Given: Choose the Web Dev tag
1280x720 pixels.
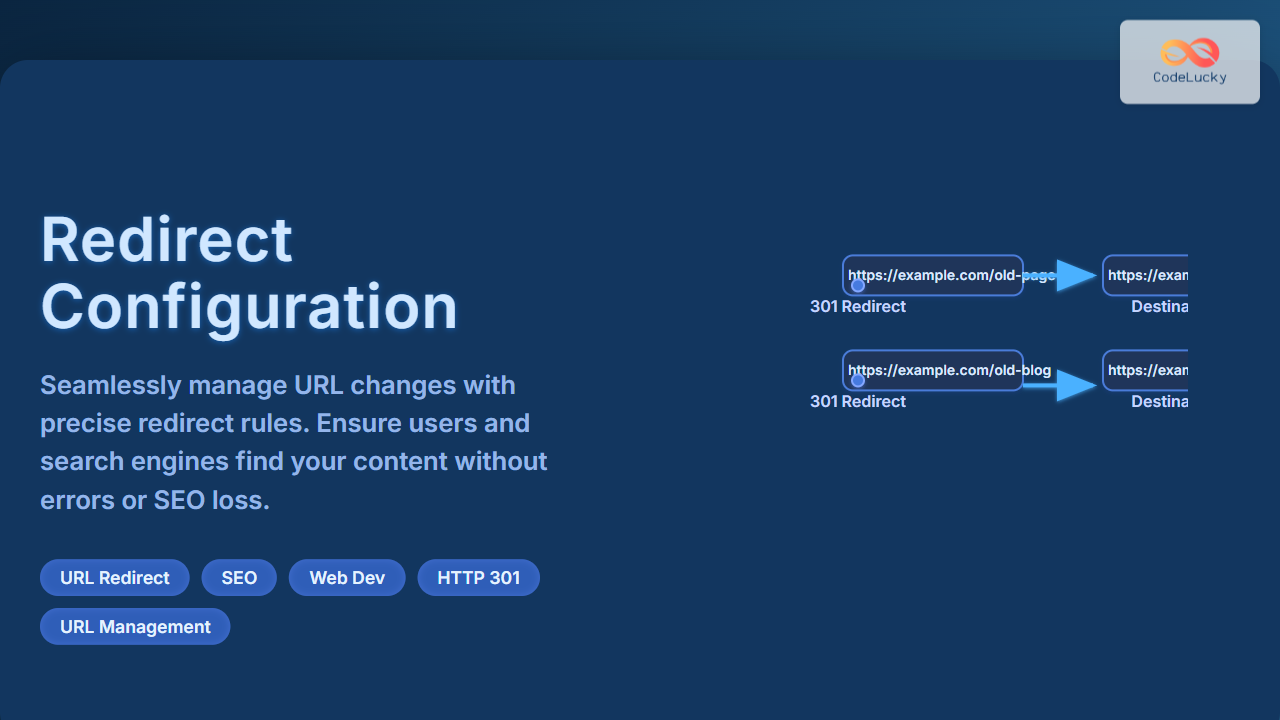Looking at the screenshot, I should 347,578.
